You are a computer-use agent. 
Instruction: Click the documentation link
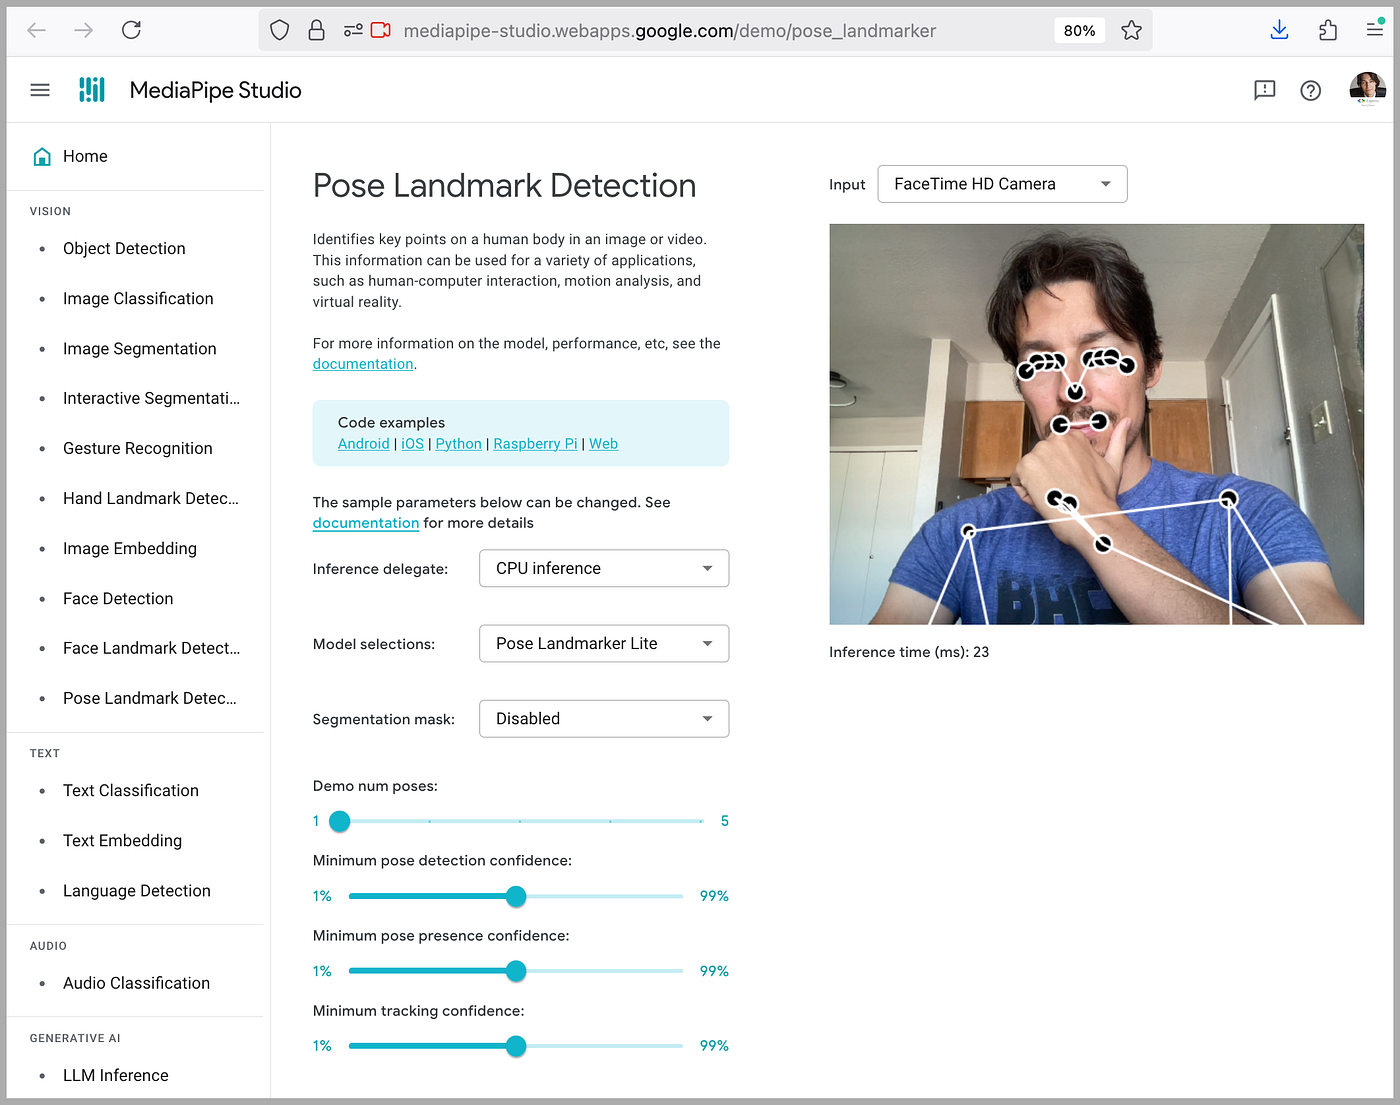pyautogui.click(x=363, y=363)
